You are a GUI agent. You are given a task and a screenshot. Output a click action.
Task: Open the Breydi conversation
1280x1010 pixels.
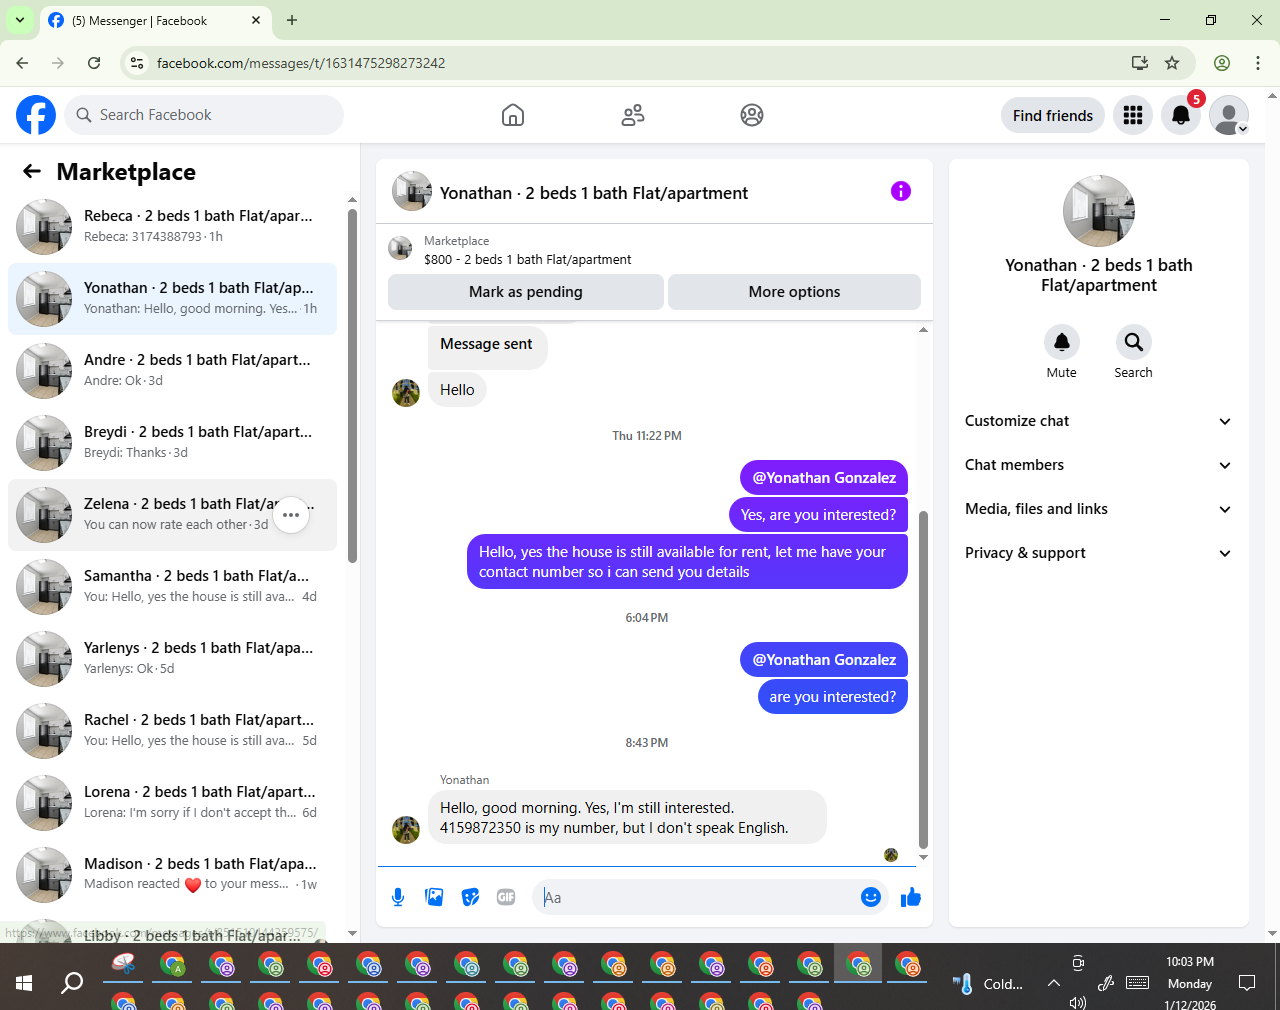(x=172, y=443)
